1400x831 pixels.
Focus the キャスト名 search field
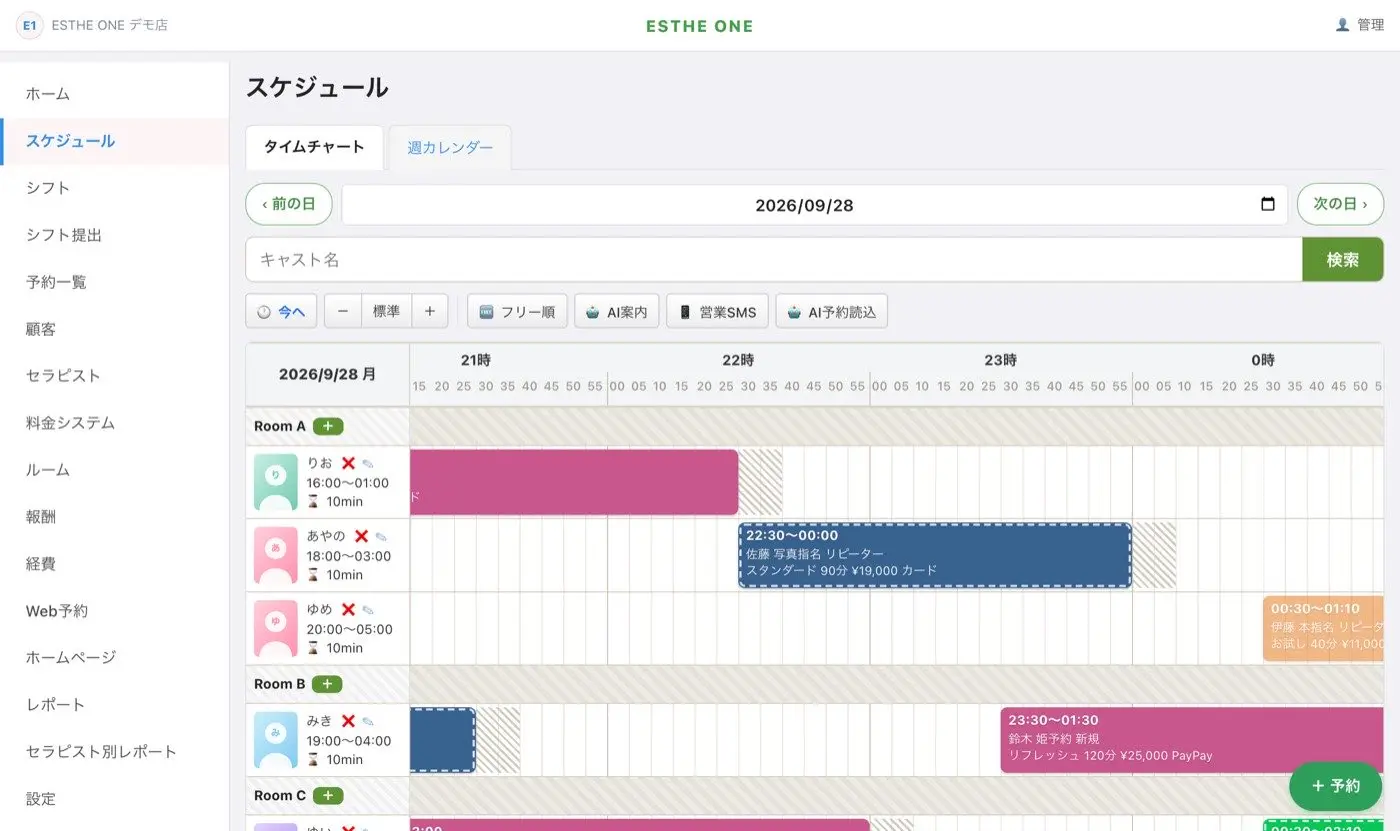point(774,260)
